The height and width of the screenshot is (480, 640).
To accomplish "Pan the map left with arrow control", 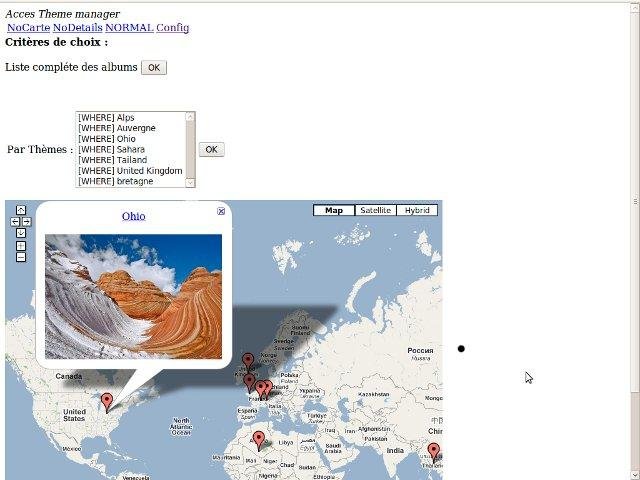I will coord(15,222).
